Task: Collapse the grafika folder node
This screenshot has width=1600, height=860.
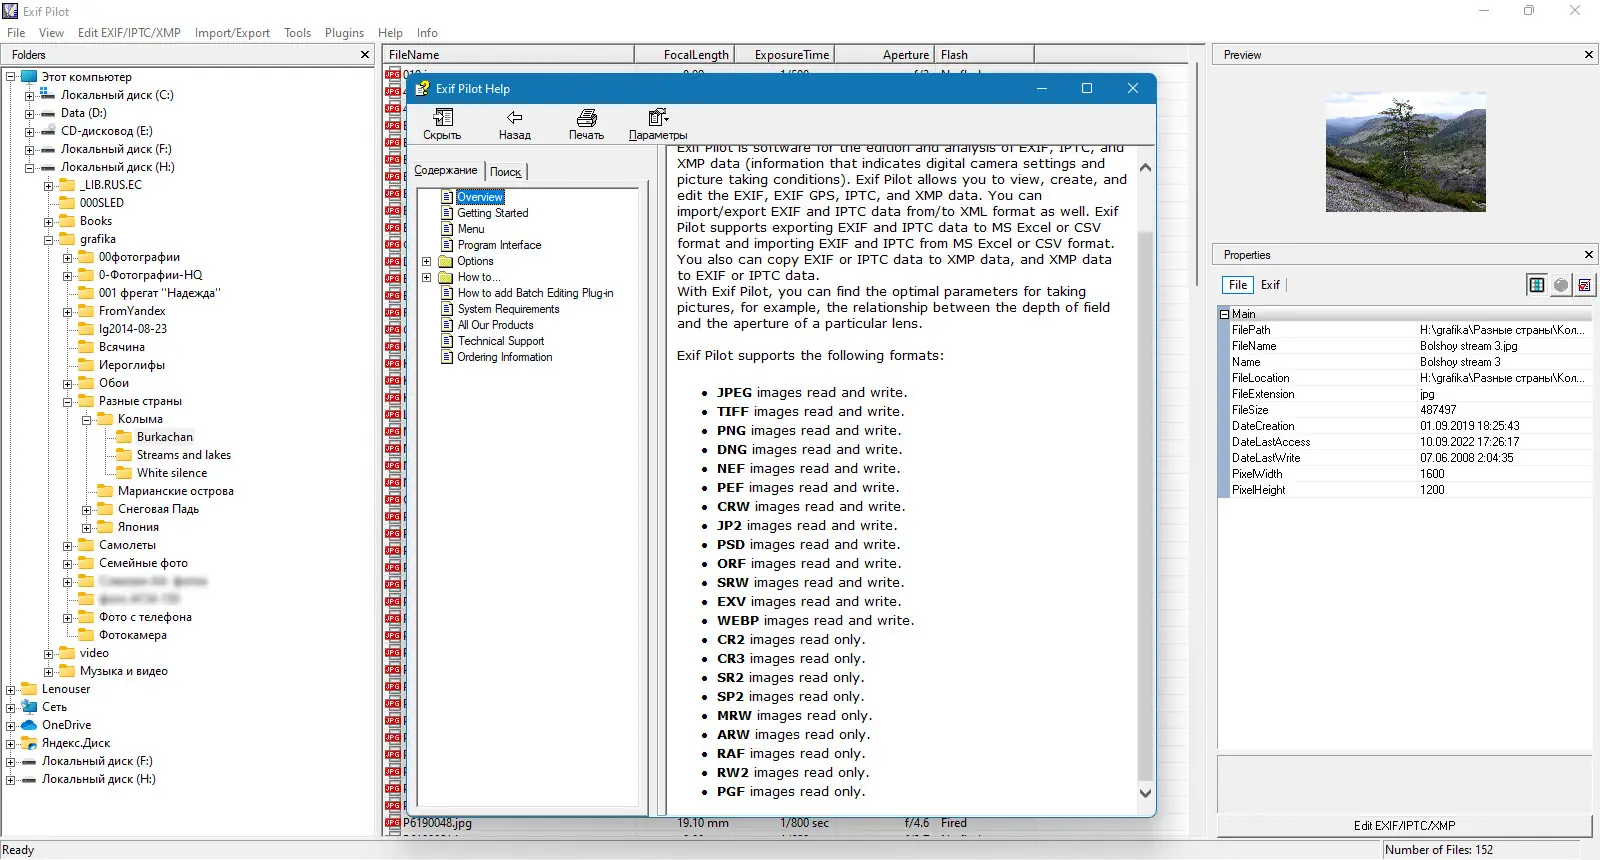Action: click(48, 240)
